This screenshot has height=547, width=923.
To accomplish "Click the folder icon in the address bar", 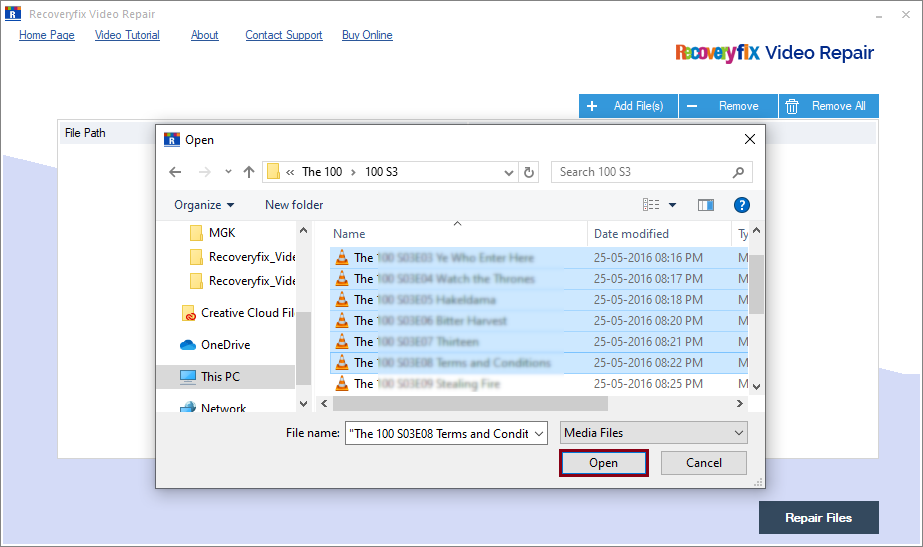I will coord(273,171).
